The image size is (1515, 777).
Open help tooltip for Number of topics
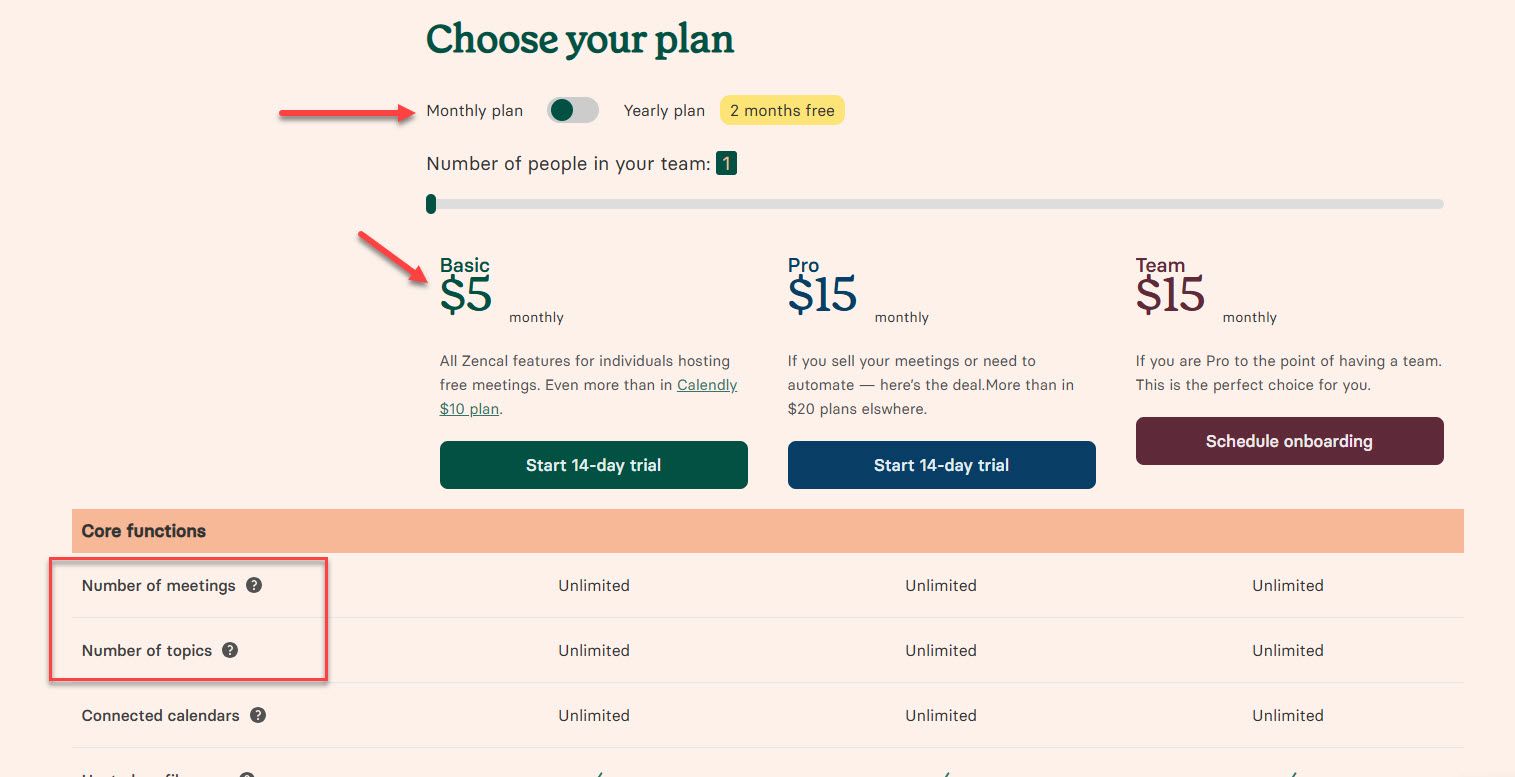[230, 650]
